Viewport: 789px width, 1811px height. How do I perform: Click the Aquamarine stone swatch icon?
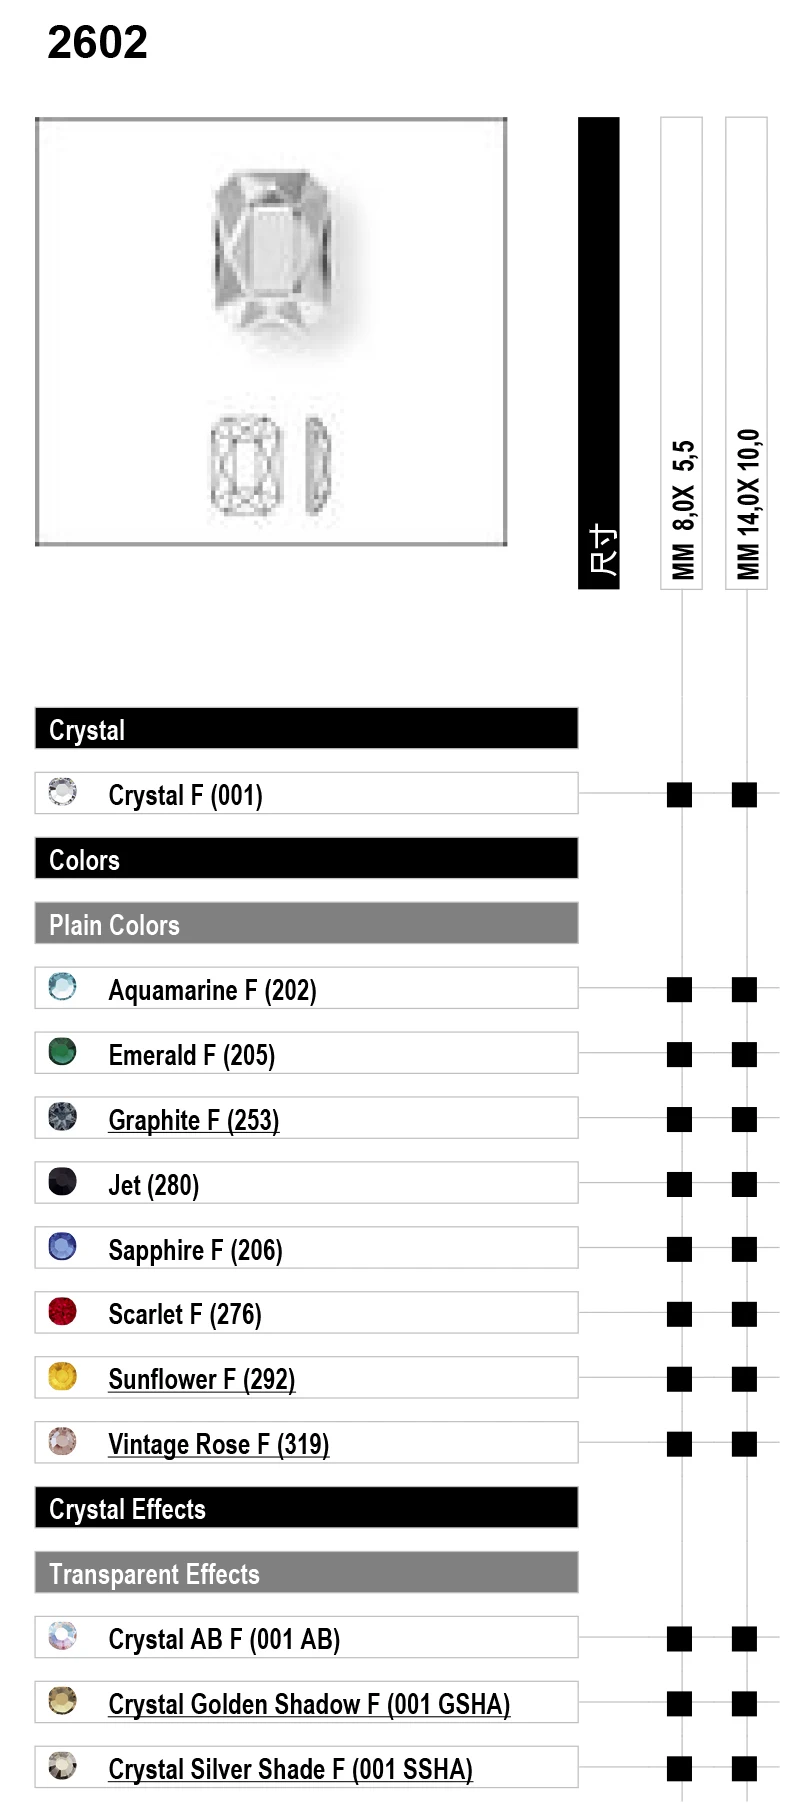[x=62, y=987]
